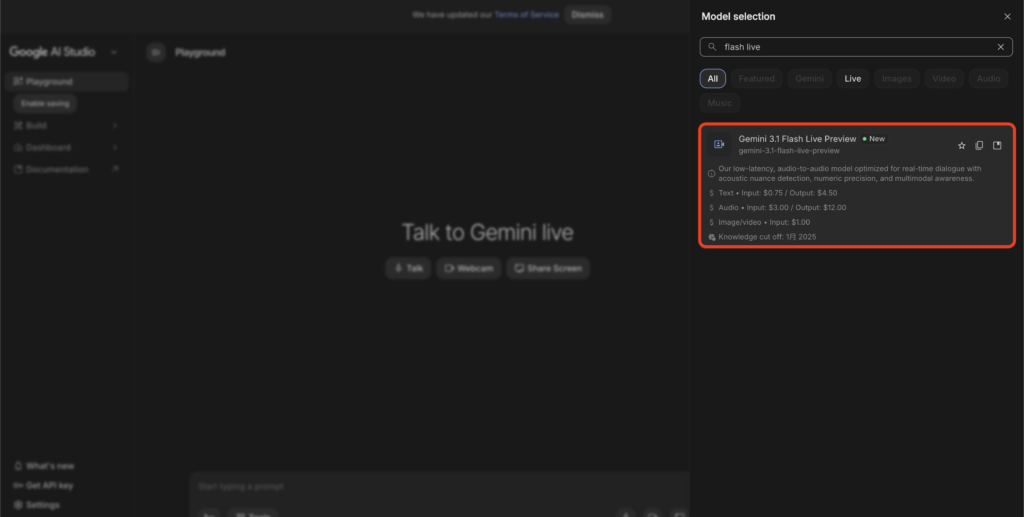Screen dimensions: 1024x517
Task: Focus the 'Start typing a prompt' field
Action: 441,487
